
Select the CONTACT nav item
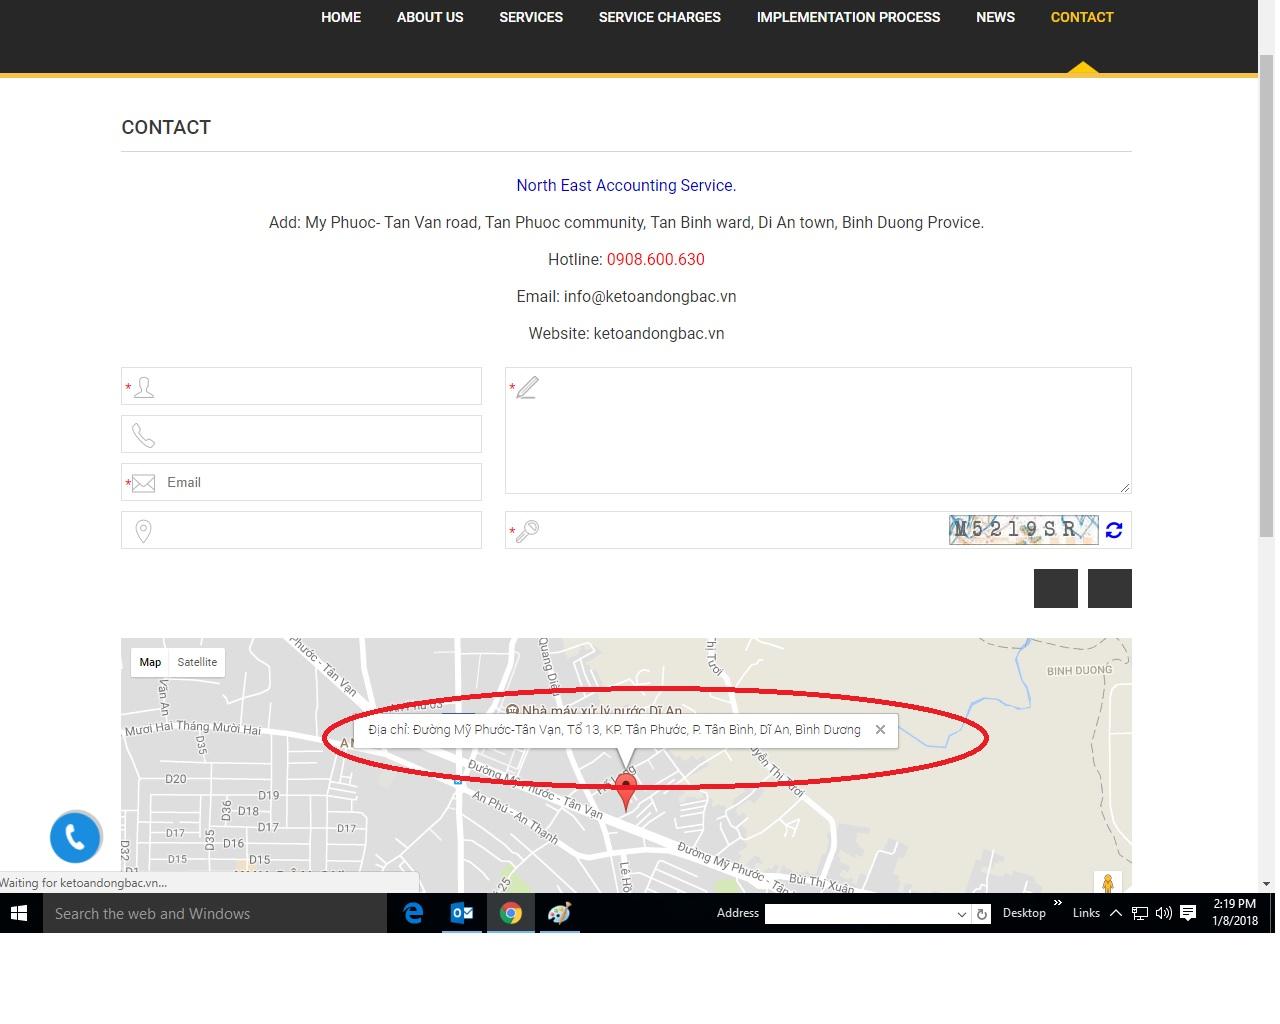(1082, 17)
